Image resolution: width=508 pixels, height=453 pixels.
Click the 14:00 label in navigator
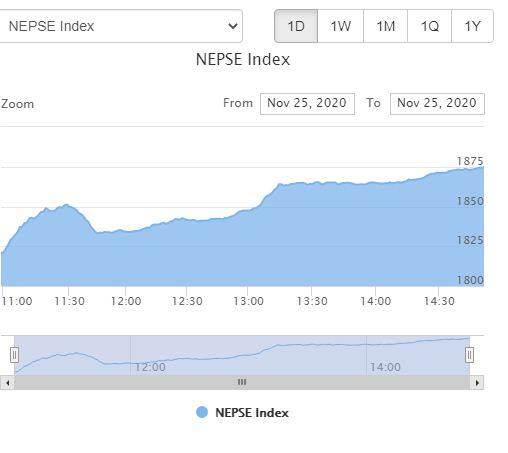coord(385,367)
